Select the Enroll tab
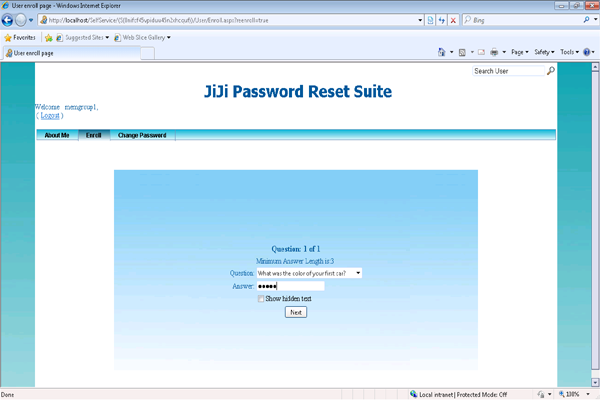Viewport: 600px width, 400px height. (x=94, y=135)
